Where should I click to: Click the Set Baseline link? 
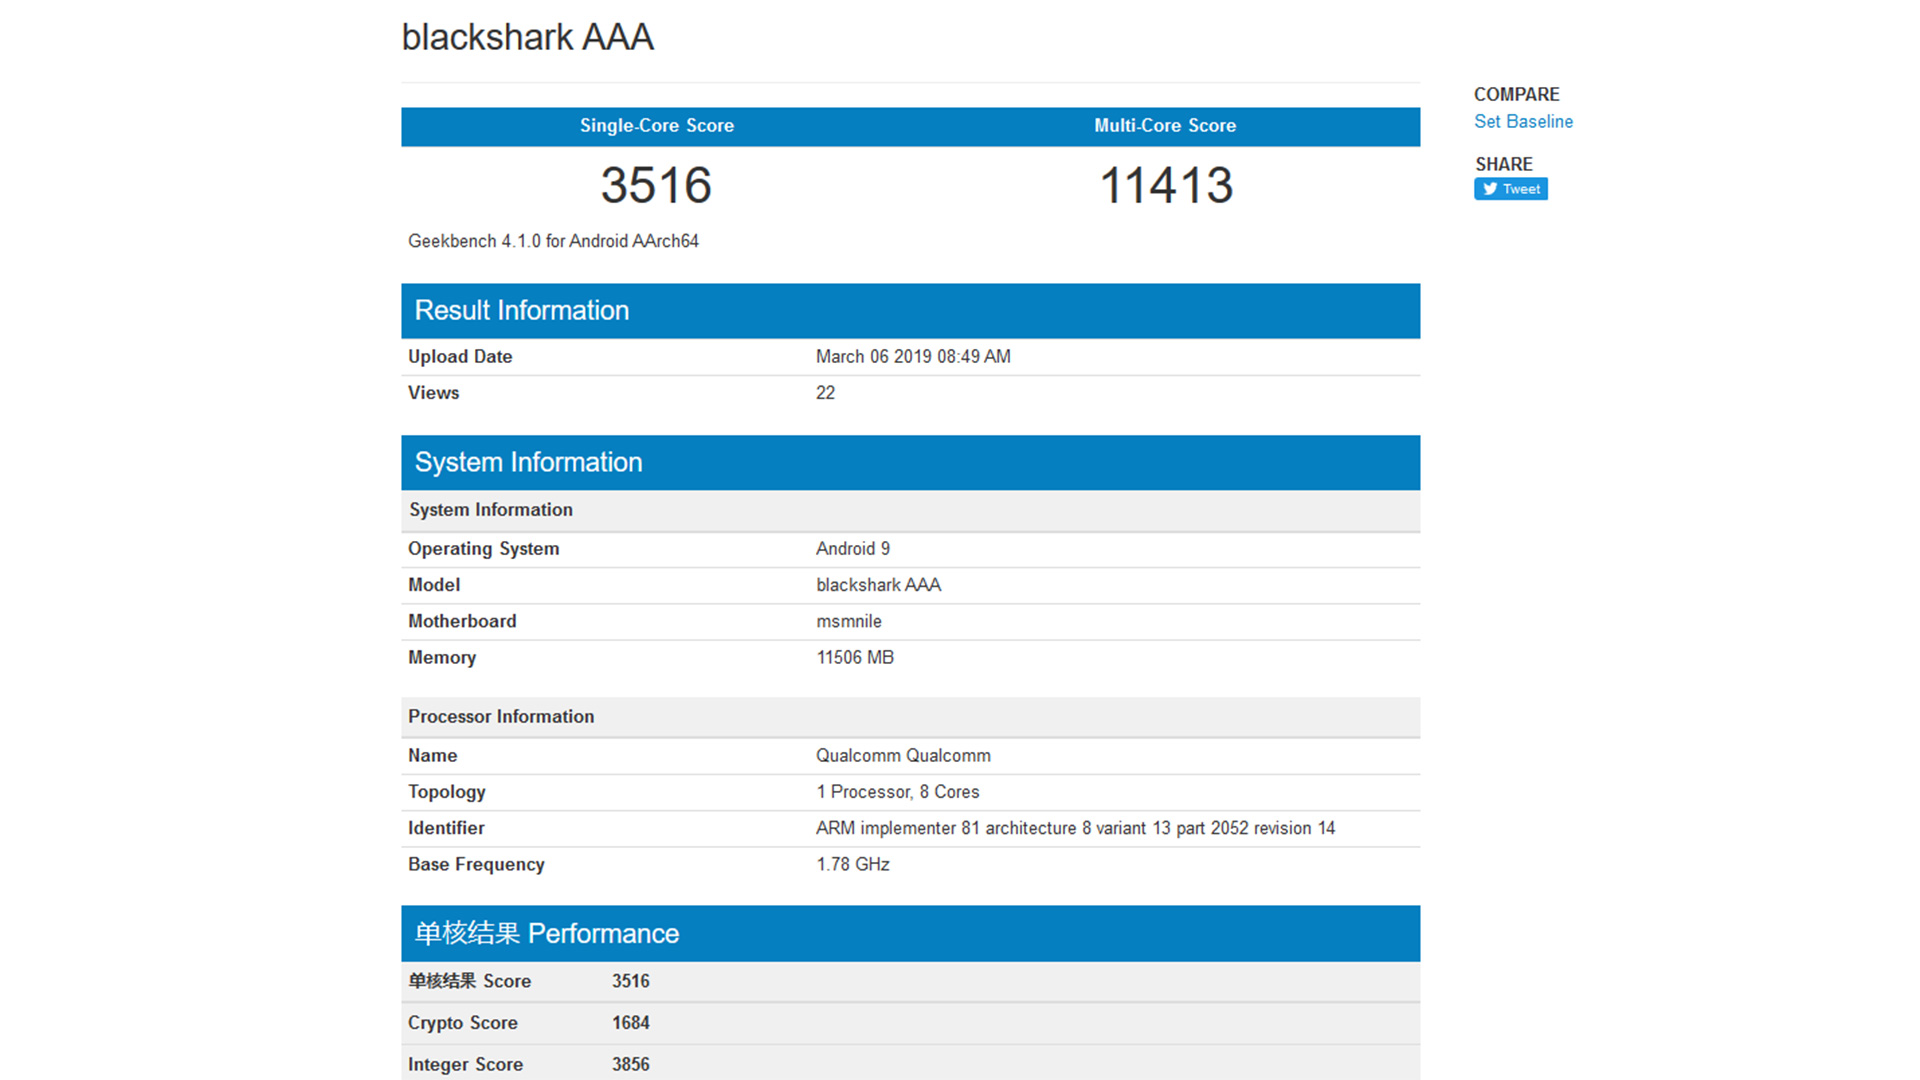click(x=1523, y=121)
